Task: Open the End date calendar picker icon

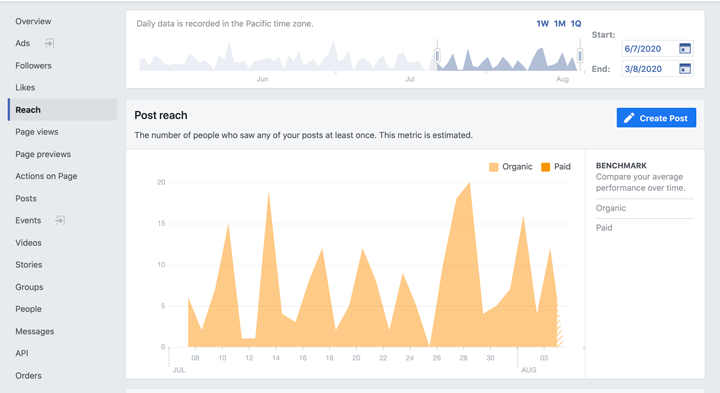Action: click(x=685, y=69)
